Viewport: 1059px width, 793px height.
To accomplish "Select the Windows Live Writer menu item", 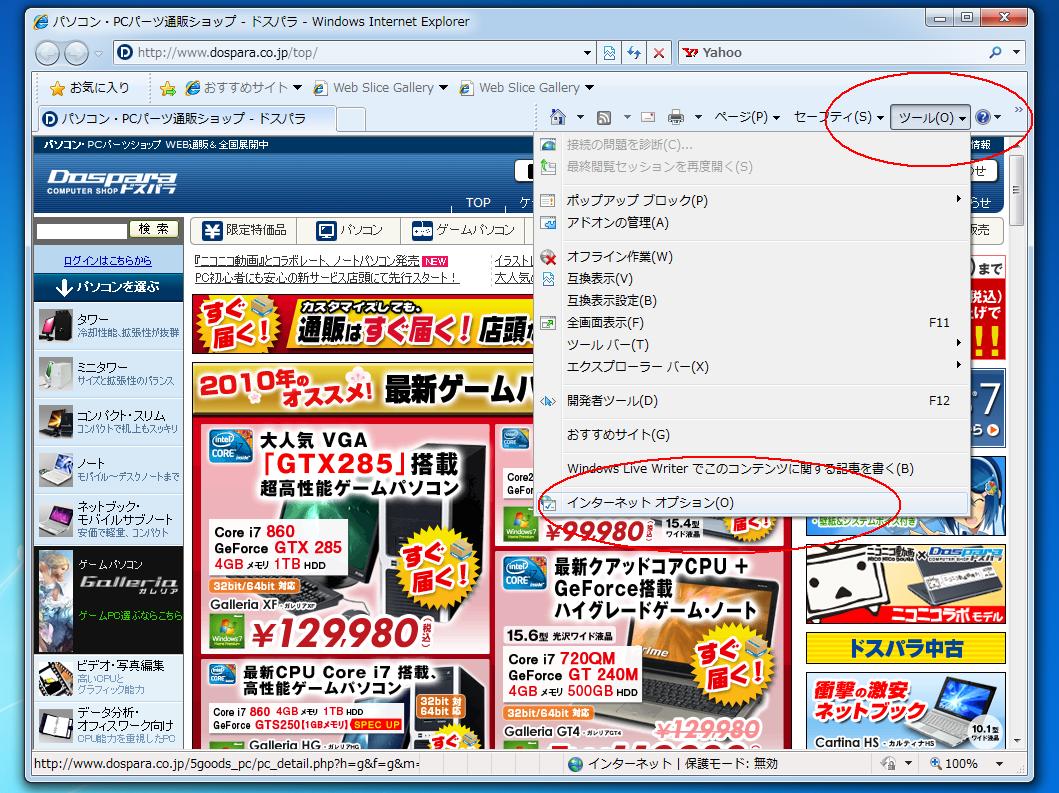I will point(752,469).
